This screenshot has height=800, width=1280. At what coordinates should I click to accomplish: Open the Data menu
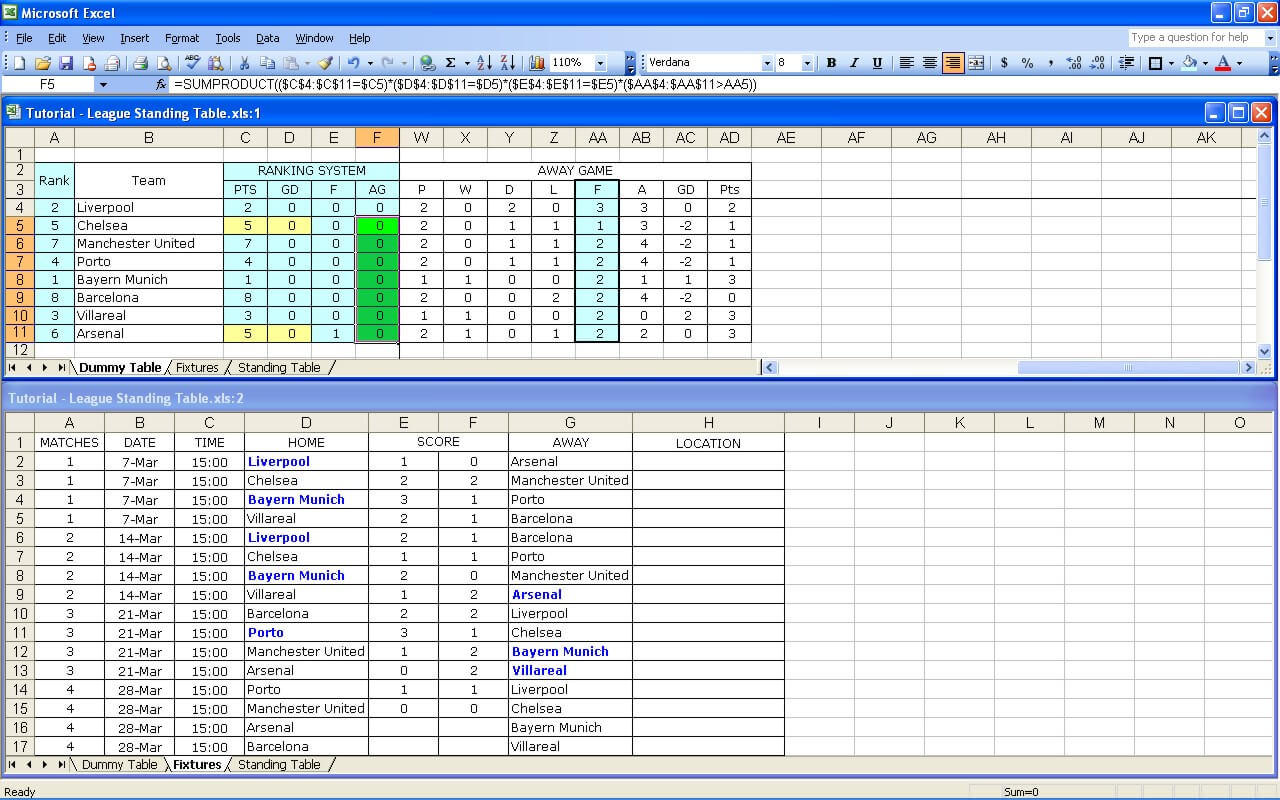(267, 38)
